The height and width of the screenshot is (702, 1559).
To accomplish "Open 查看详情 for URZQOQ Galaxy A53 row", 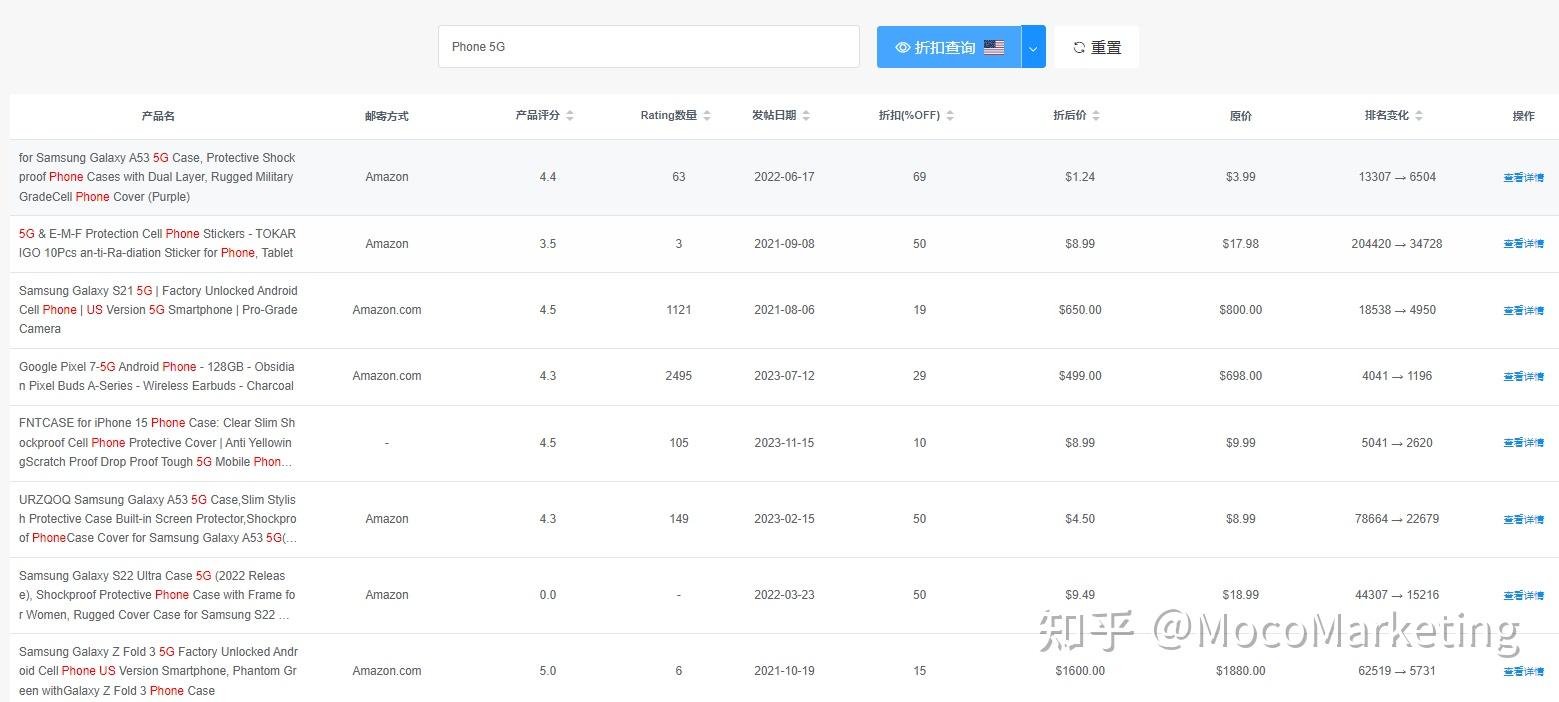I will (x=1523, y=520).
